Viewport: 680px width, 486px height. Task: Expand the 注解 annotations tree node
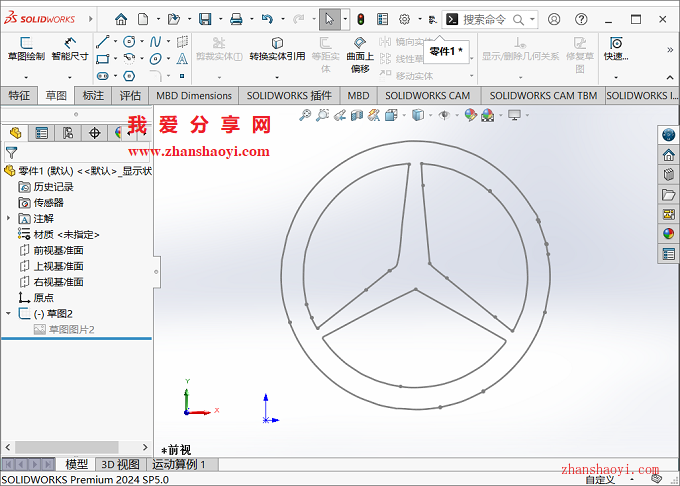[9, 218]
